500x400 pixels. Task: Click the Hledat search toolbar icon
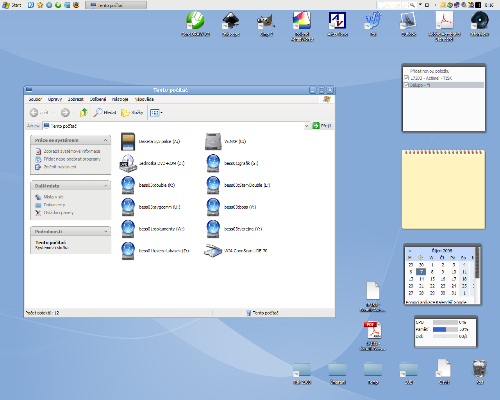click(104, 113)
